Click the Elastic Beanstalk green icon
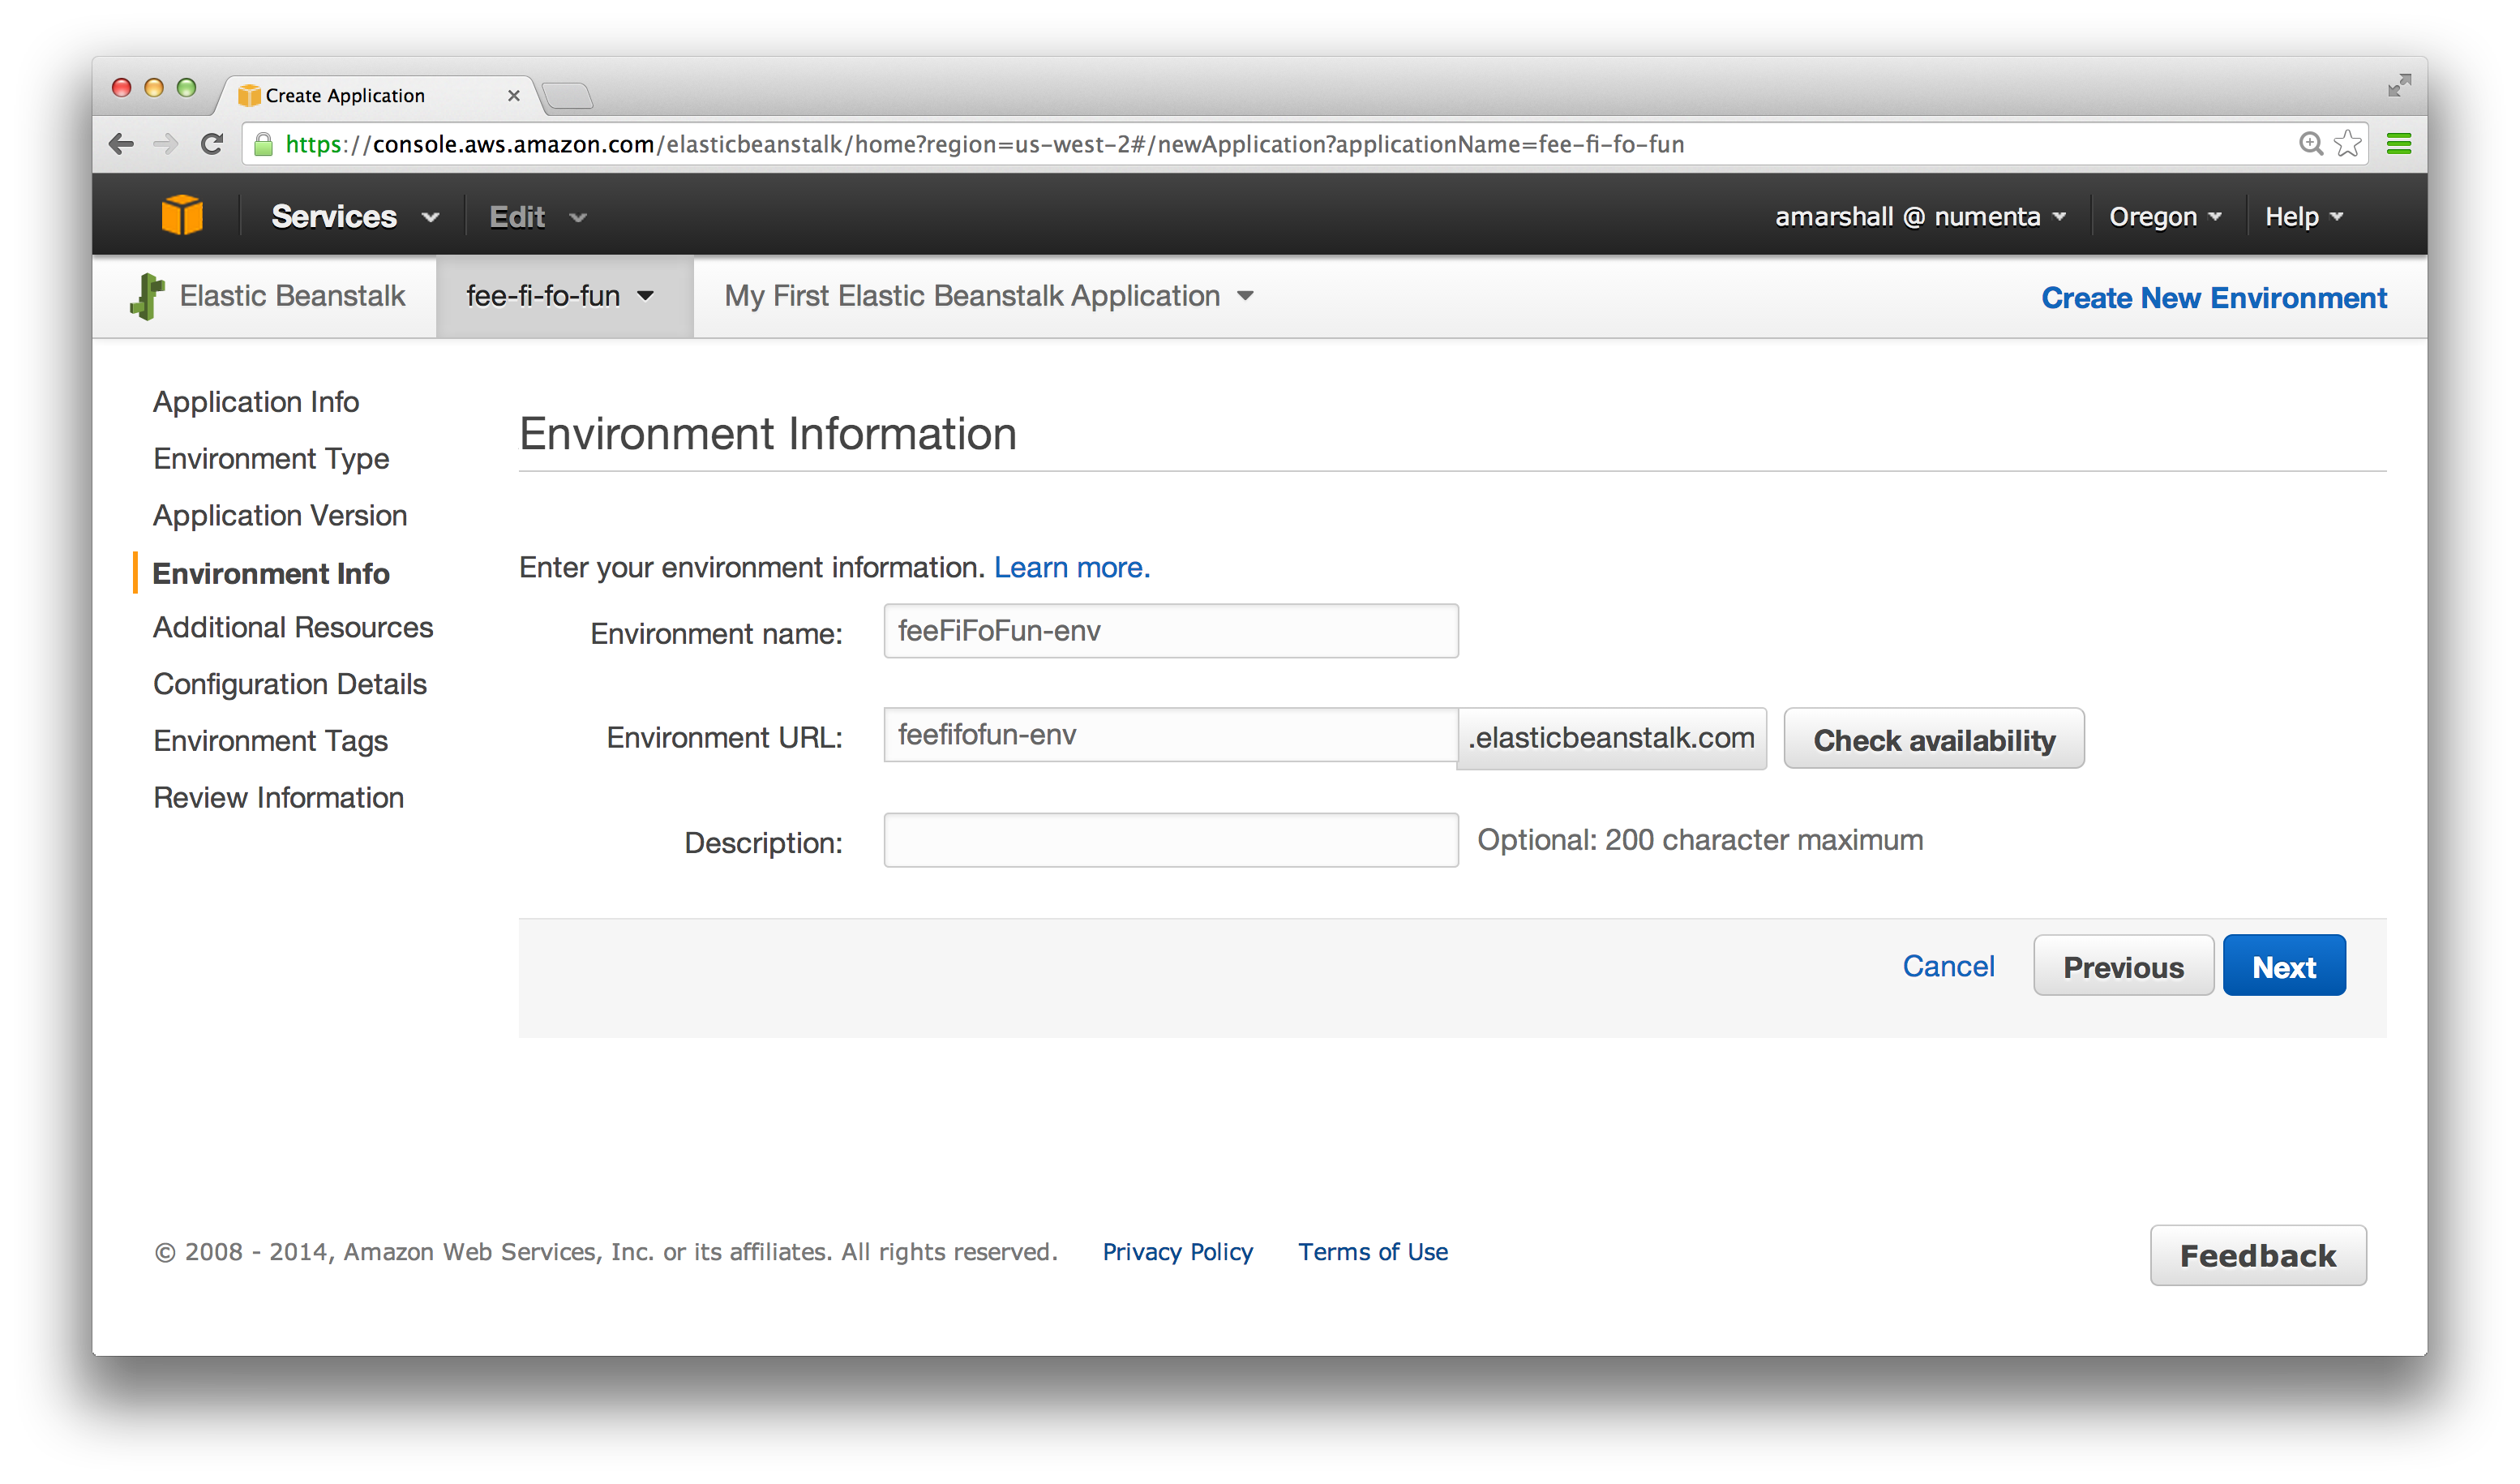Screen dimensions: 2520x1484 click(147, 296)
